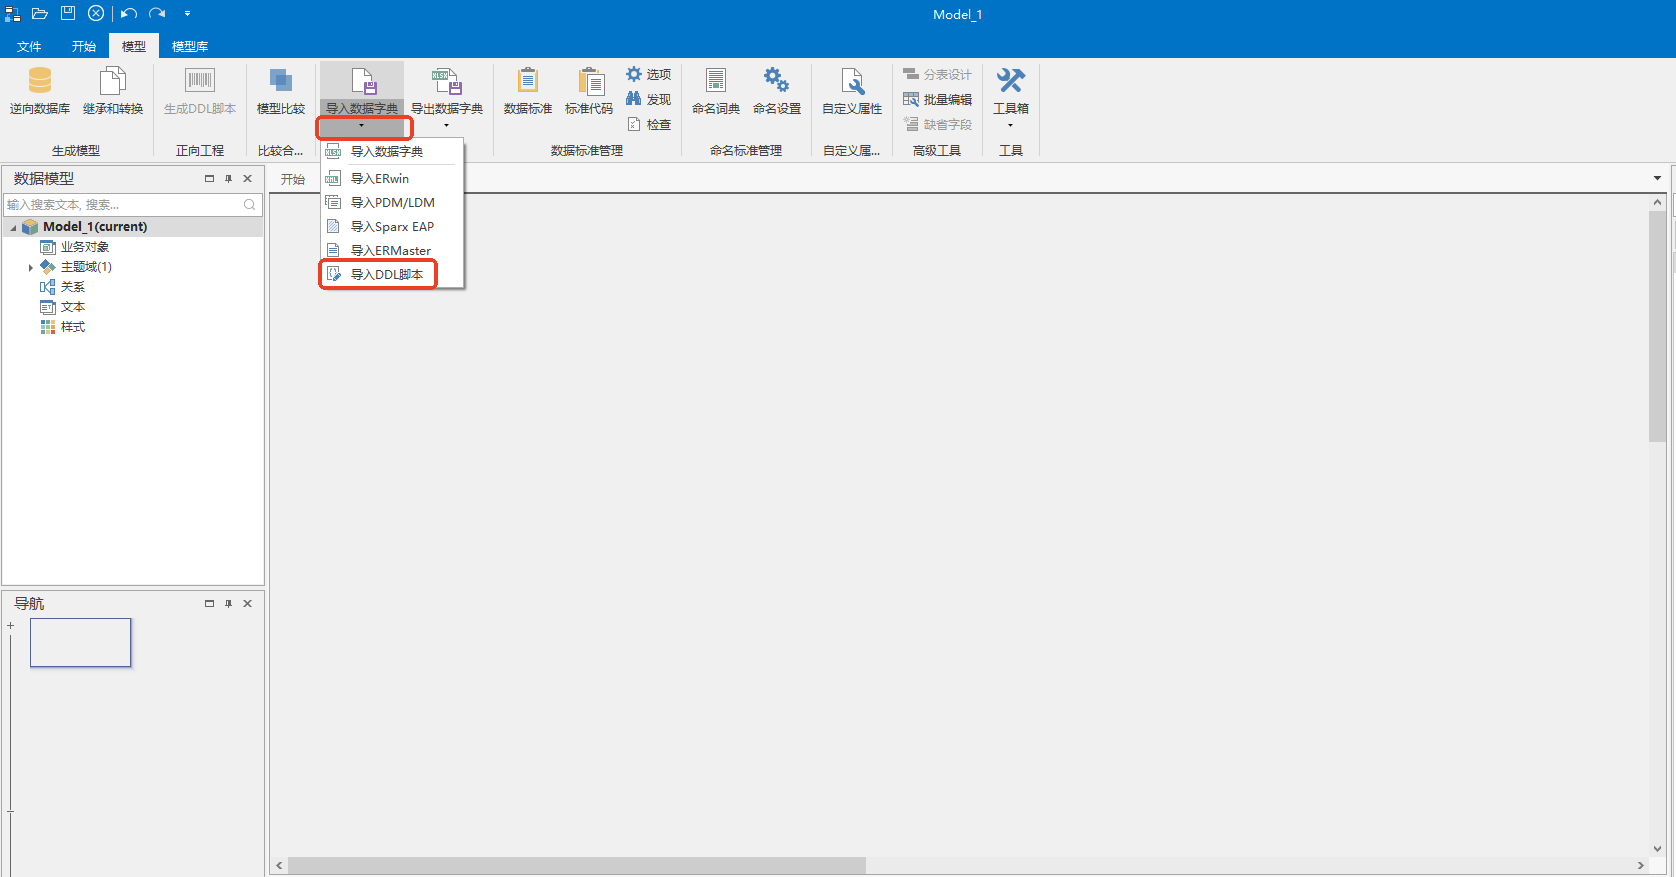The image size is (1676, 877).
Task: Click 生成DDL脚本 barcode icon
Action: (200, 81)
